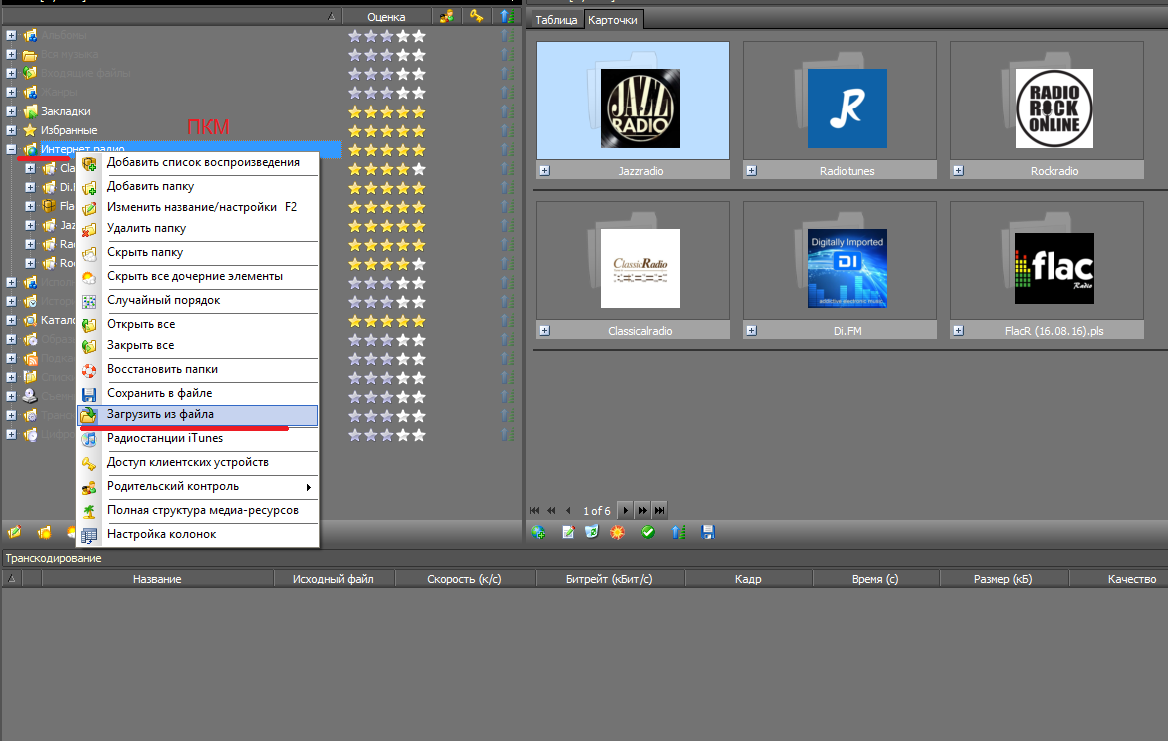Expand the Избранные folder in the tree
The width and height of the screenshot is (1168, 741).
pyautogui.click(x=11, y=130)
